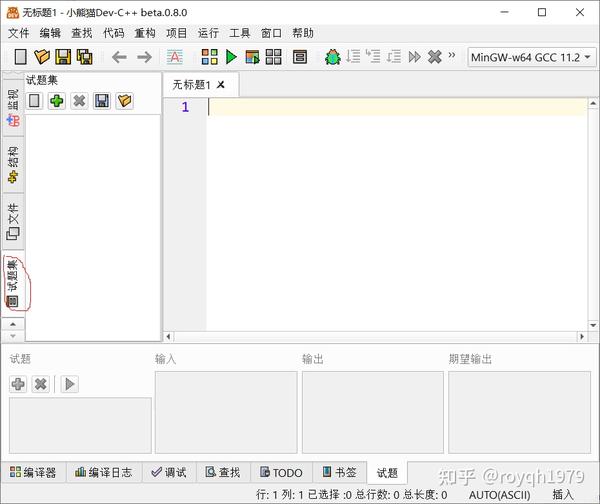Screen dimensions: 600x504
Task: Click the New file icon in main toolbar
Action: click(21, 57)
